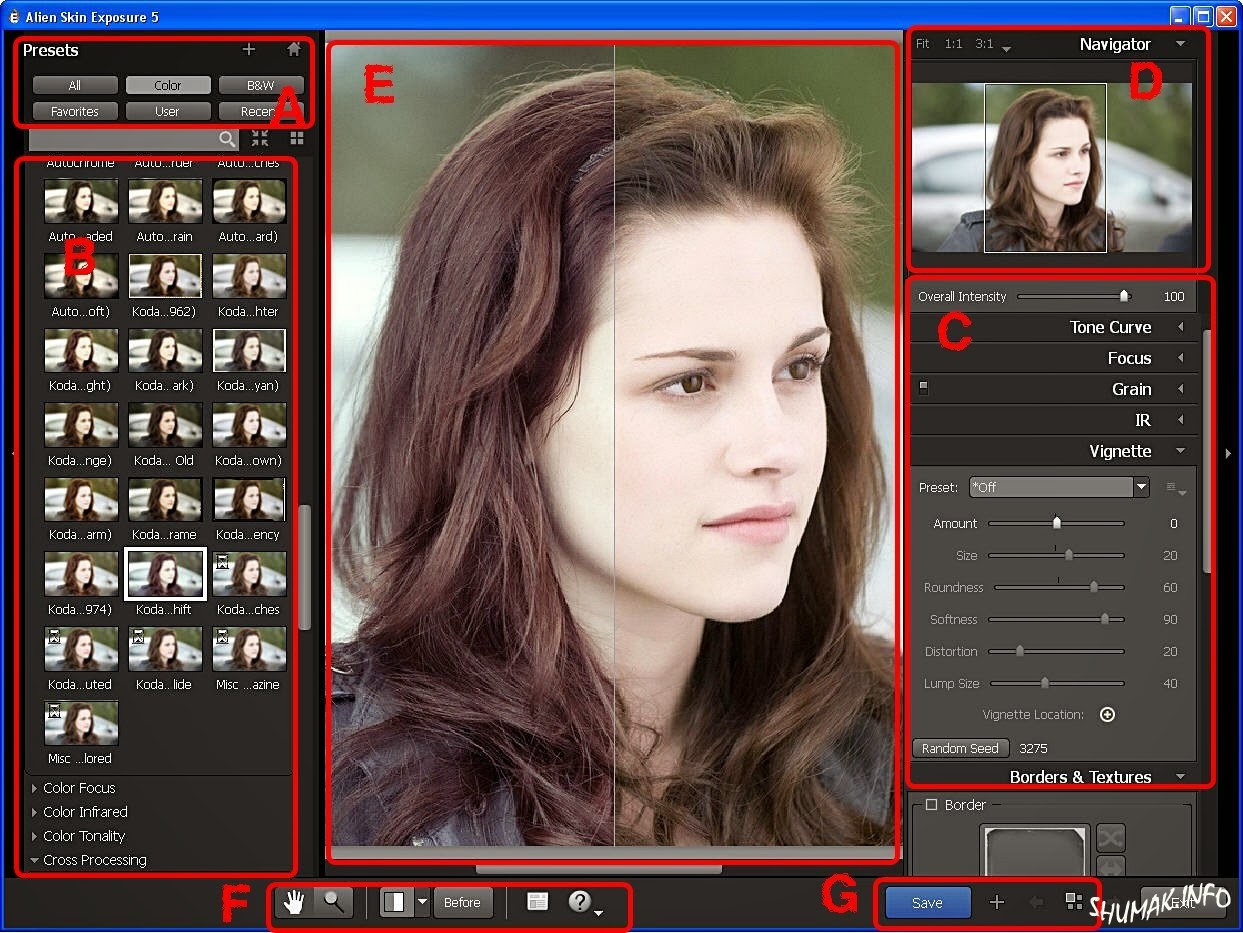
Task: Switch to Favorites presets tab
Action: (x=75, y=111)
